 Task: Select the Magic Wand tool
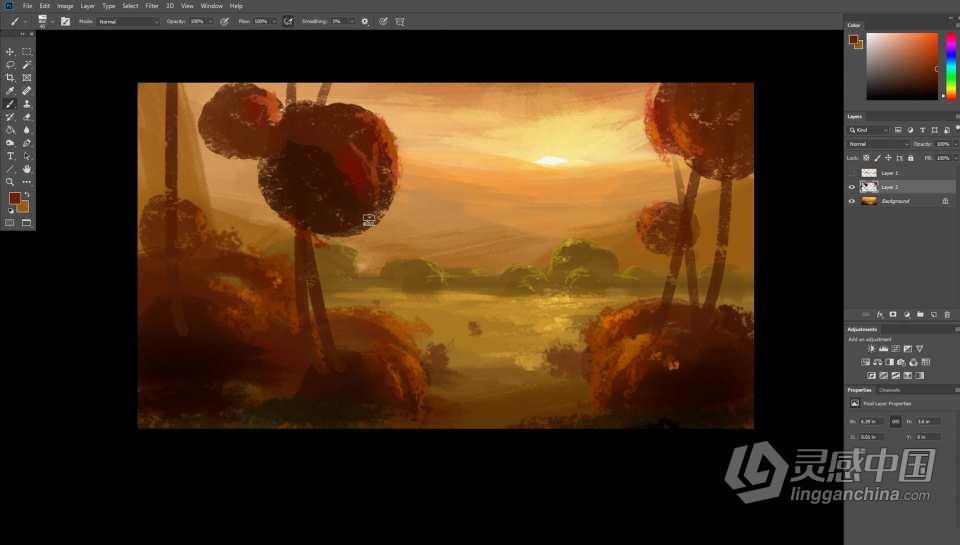point(26,65)
